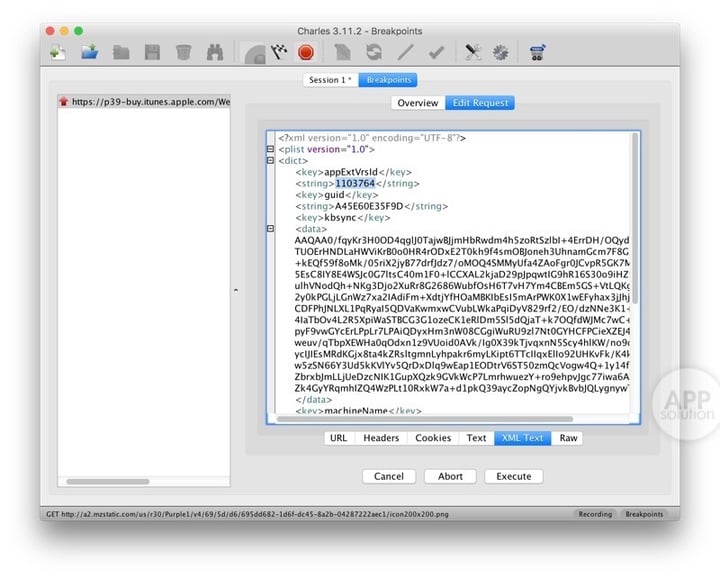Collapse the data XML node

pyautogui.click(x=270, y=228)
